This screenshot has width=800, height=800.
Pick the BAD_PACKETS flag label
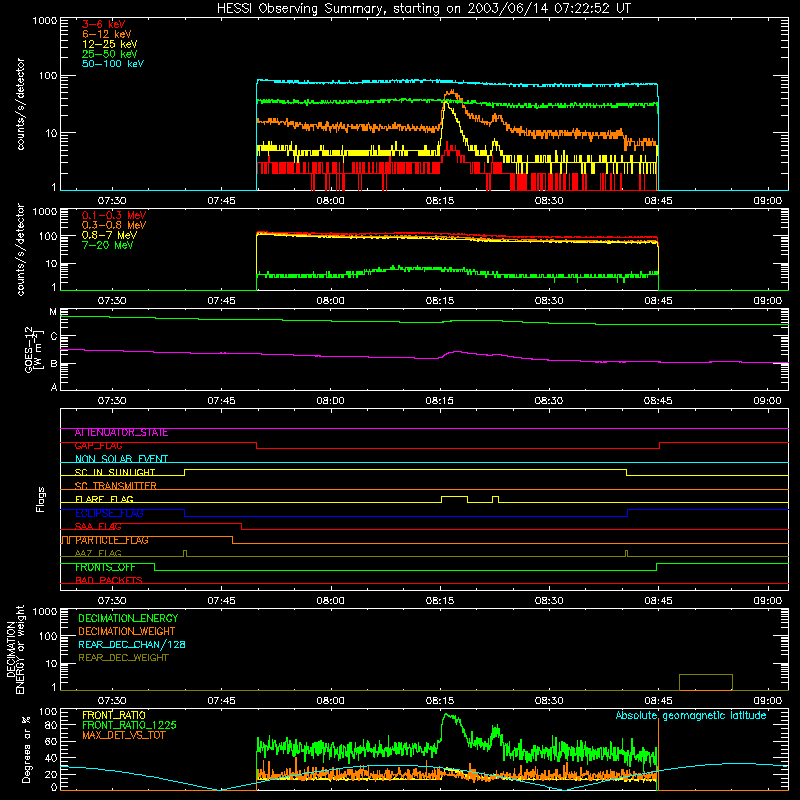click(109, 581)
